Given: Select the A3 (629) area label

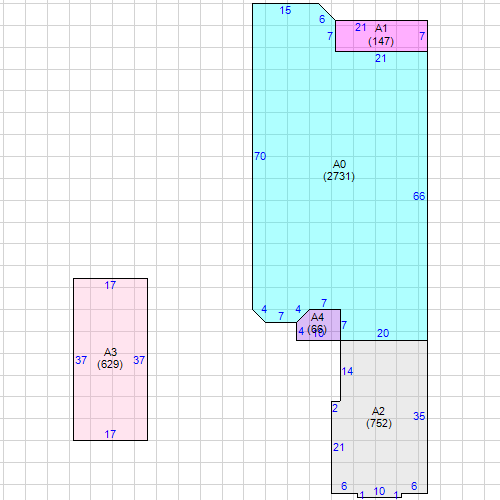Looking at the screenshot, I should pos(110,358).
